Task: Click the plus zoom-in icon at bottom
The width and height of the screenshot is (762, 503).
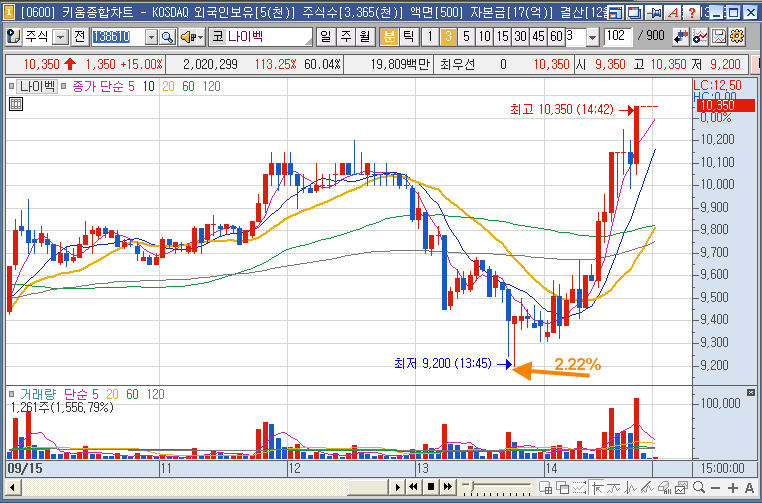Action: 733,487
